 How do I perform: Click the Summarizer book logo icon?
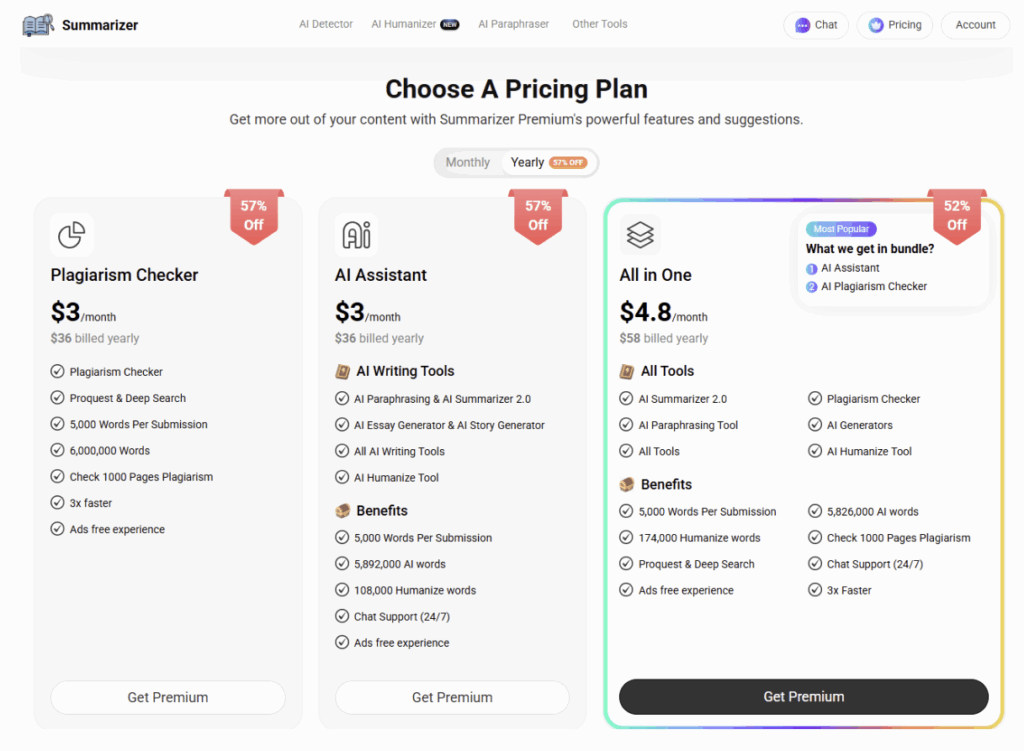click(38, 25)
